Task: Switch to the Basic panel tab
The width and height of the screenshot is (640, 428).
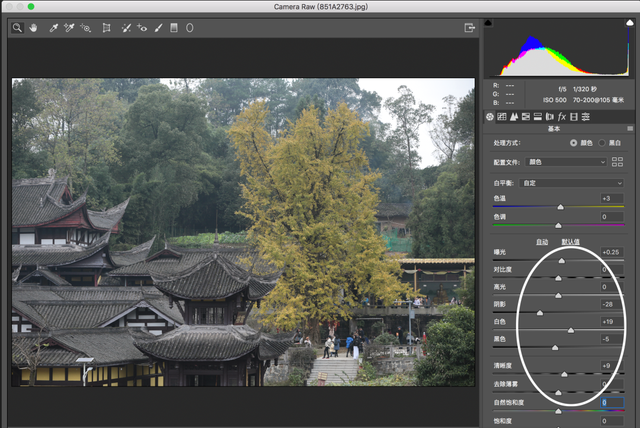Action: [490, 117]
